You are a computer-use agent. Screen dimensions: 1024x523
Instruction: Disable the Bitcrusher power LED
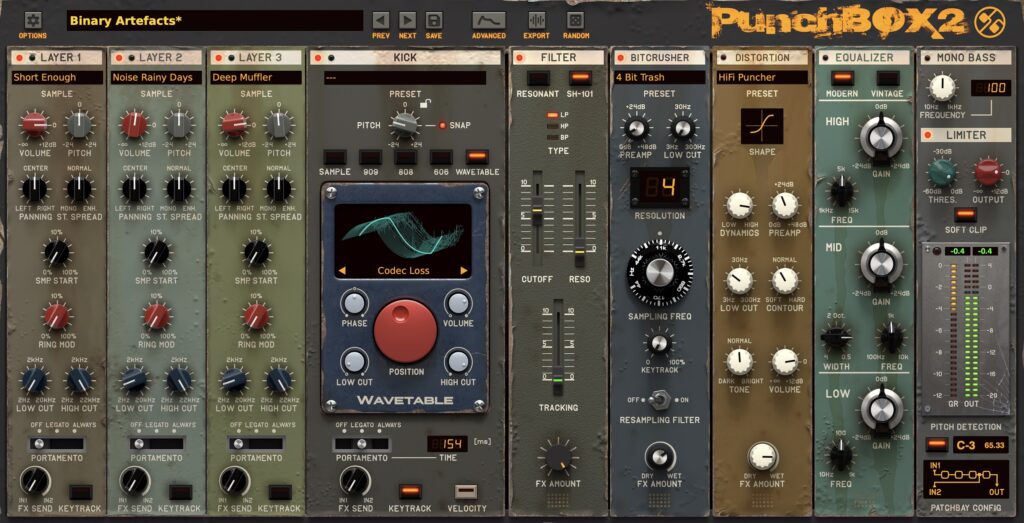pyautogui.click(x=620, y=58)
